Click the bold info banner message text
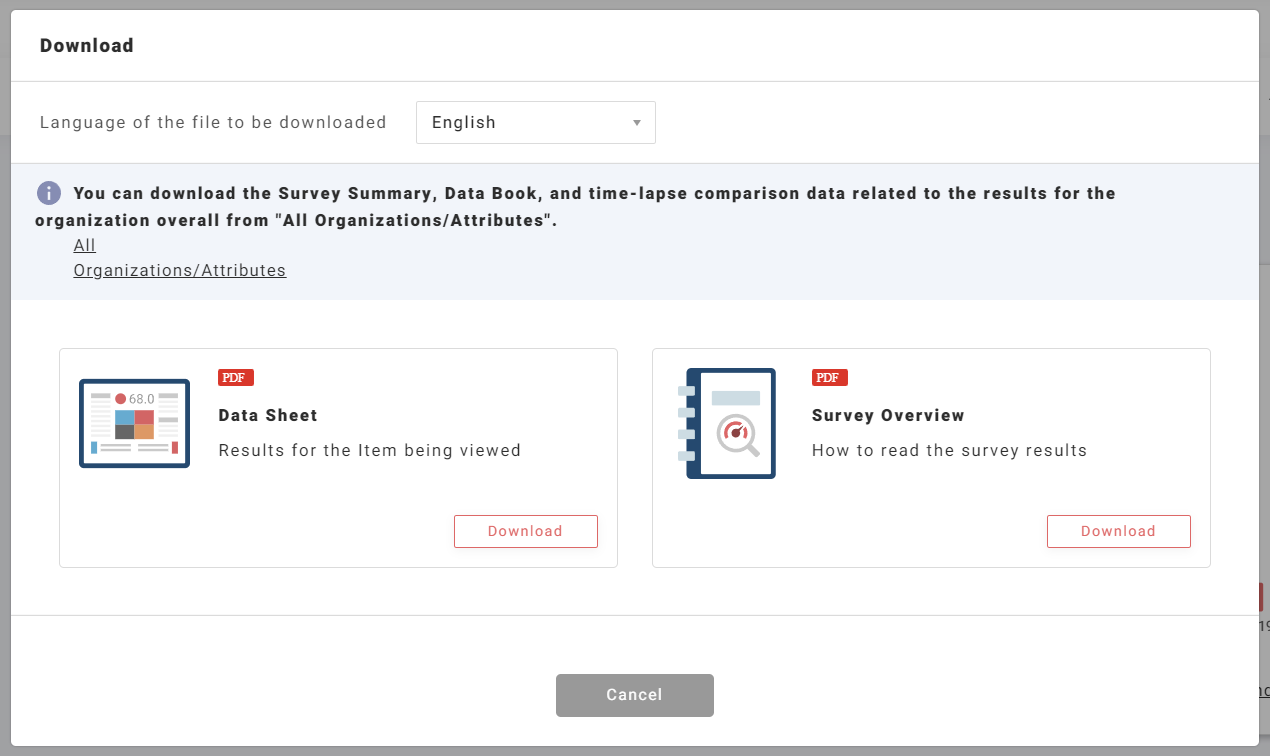 tap(594, 193)
